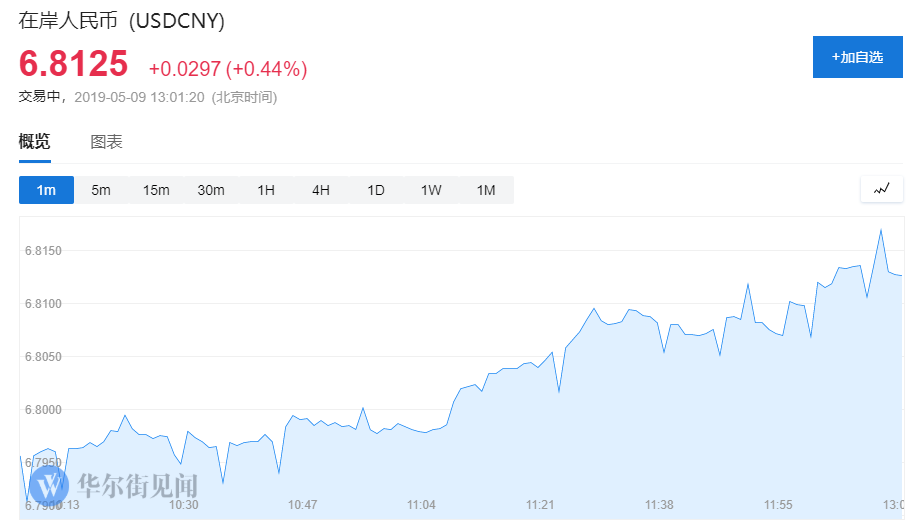
Task: Select the 5m interval
Action: pos(101,190)
